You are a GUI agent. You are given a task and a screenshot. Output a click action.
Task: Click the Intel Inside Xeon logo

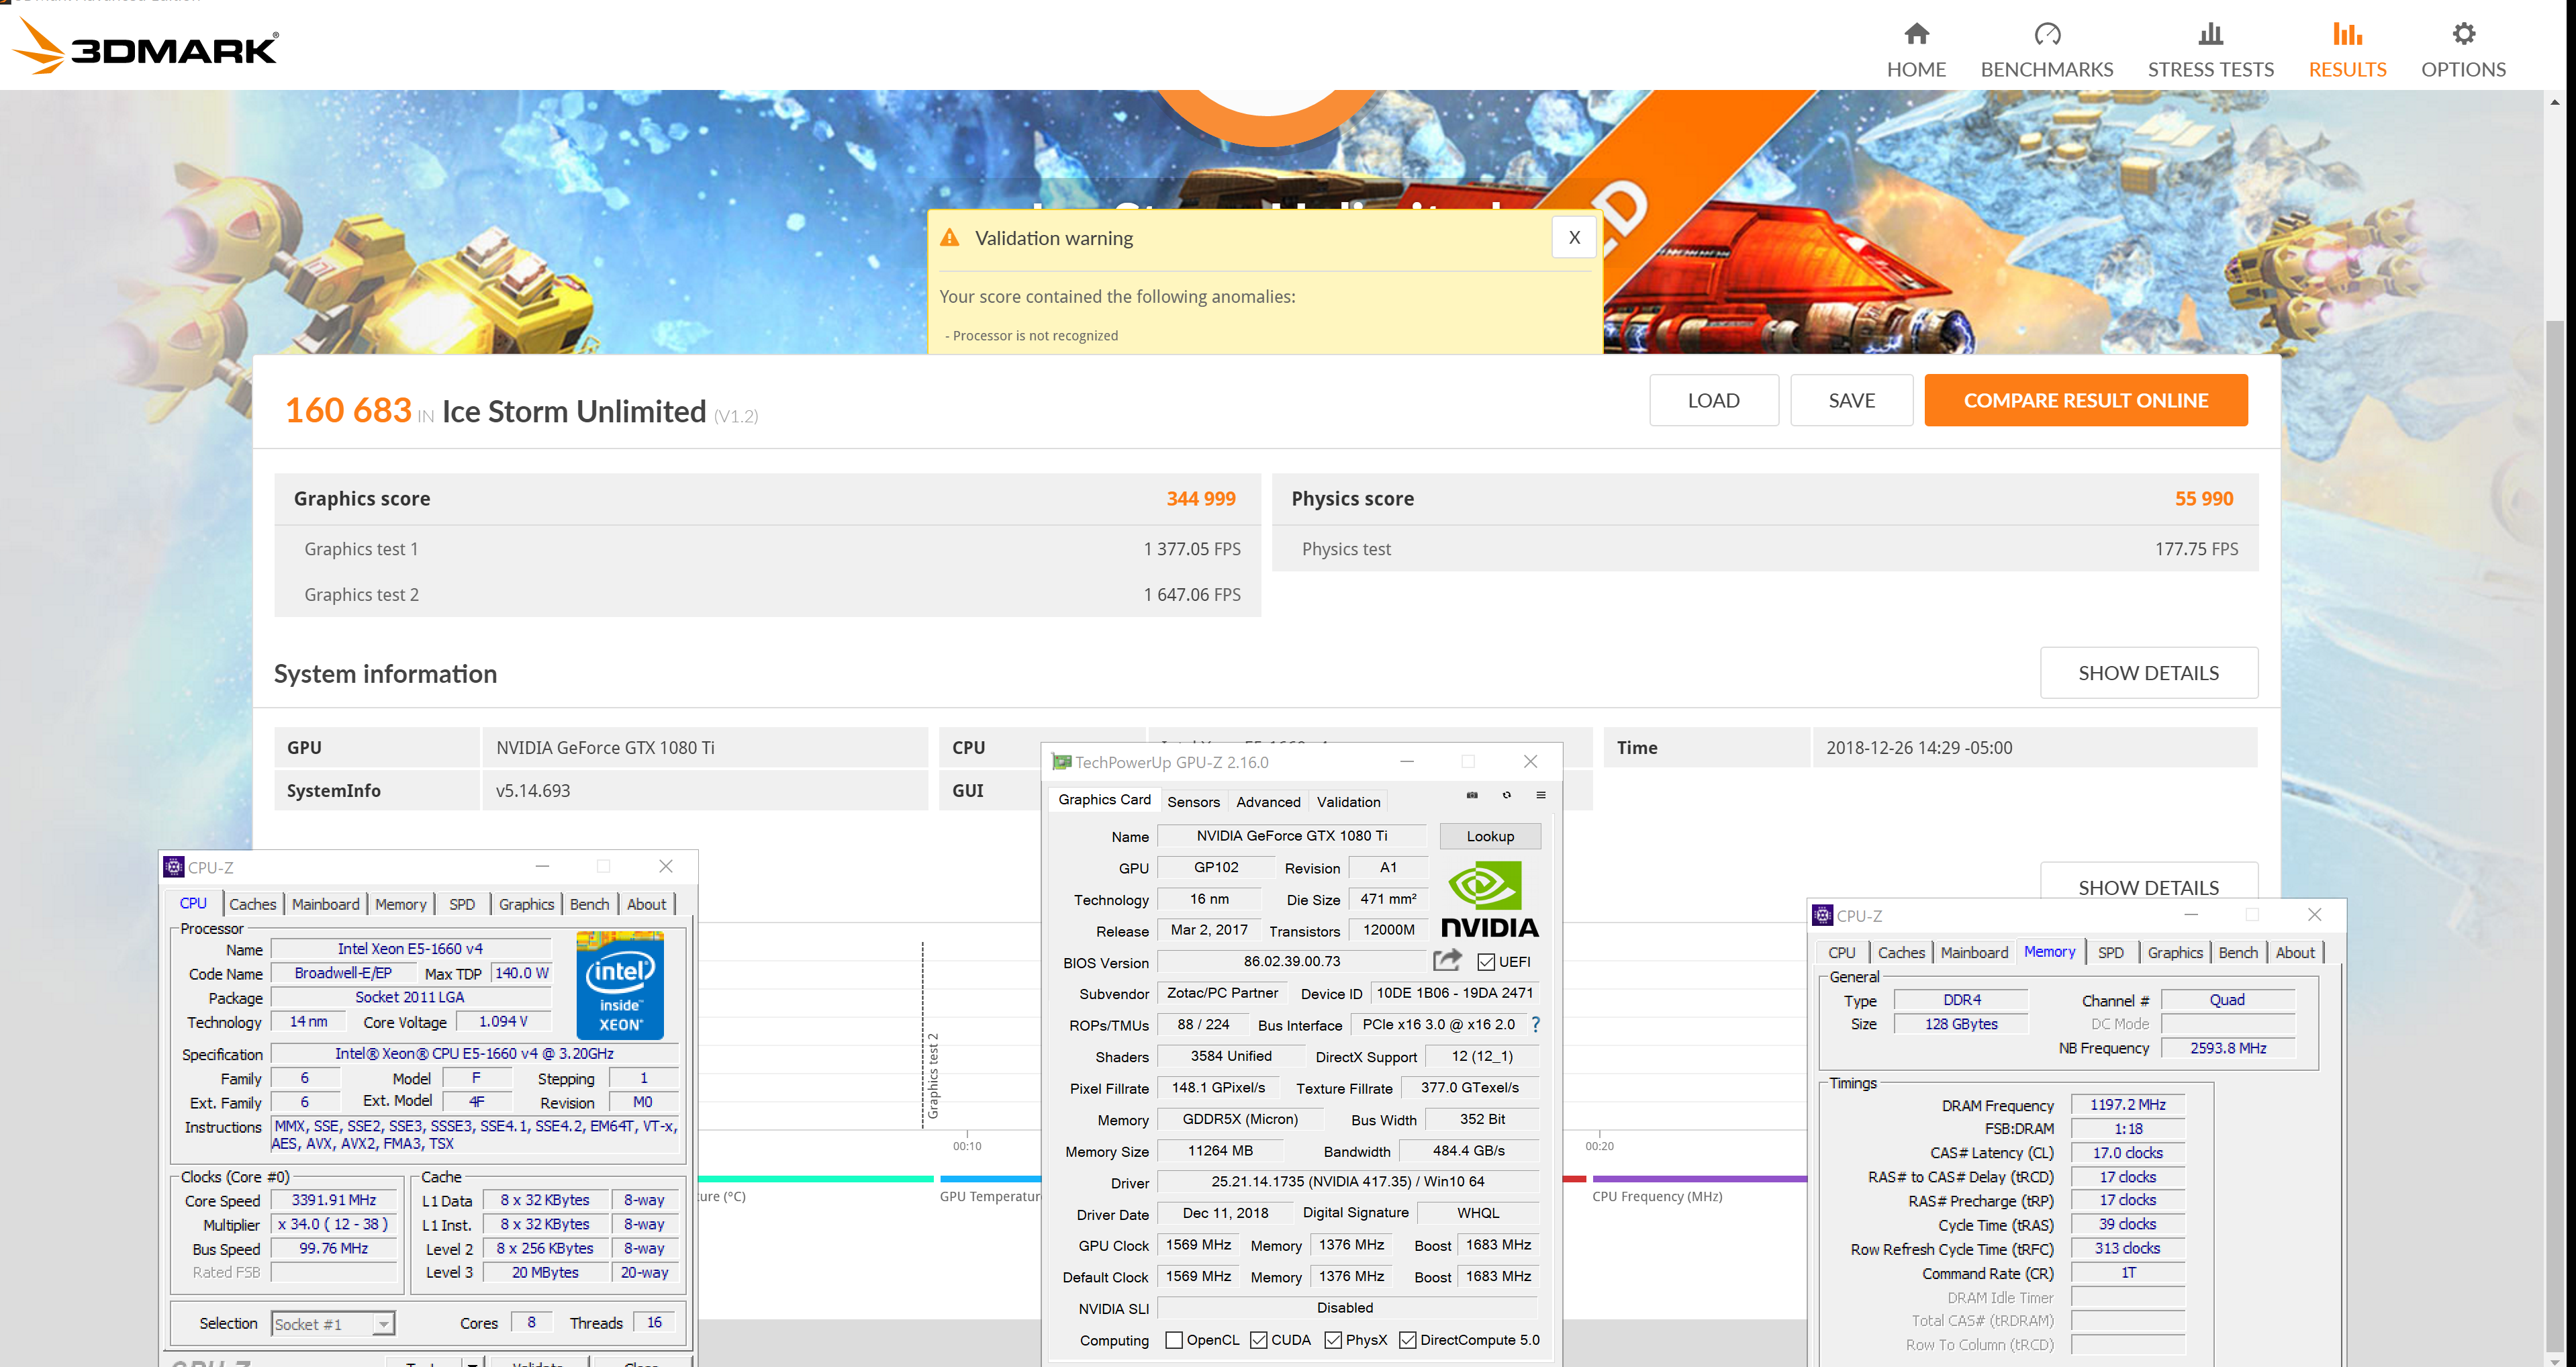coord(620,986)
